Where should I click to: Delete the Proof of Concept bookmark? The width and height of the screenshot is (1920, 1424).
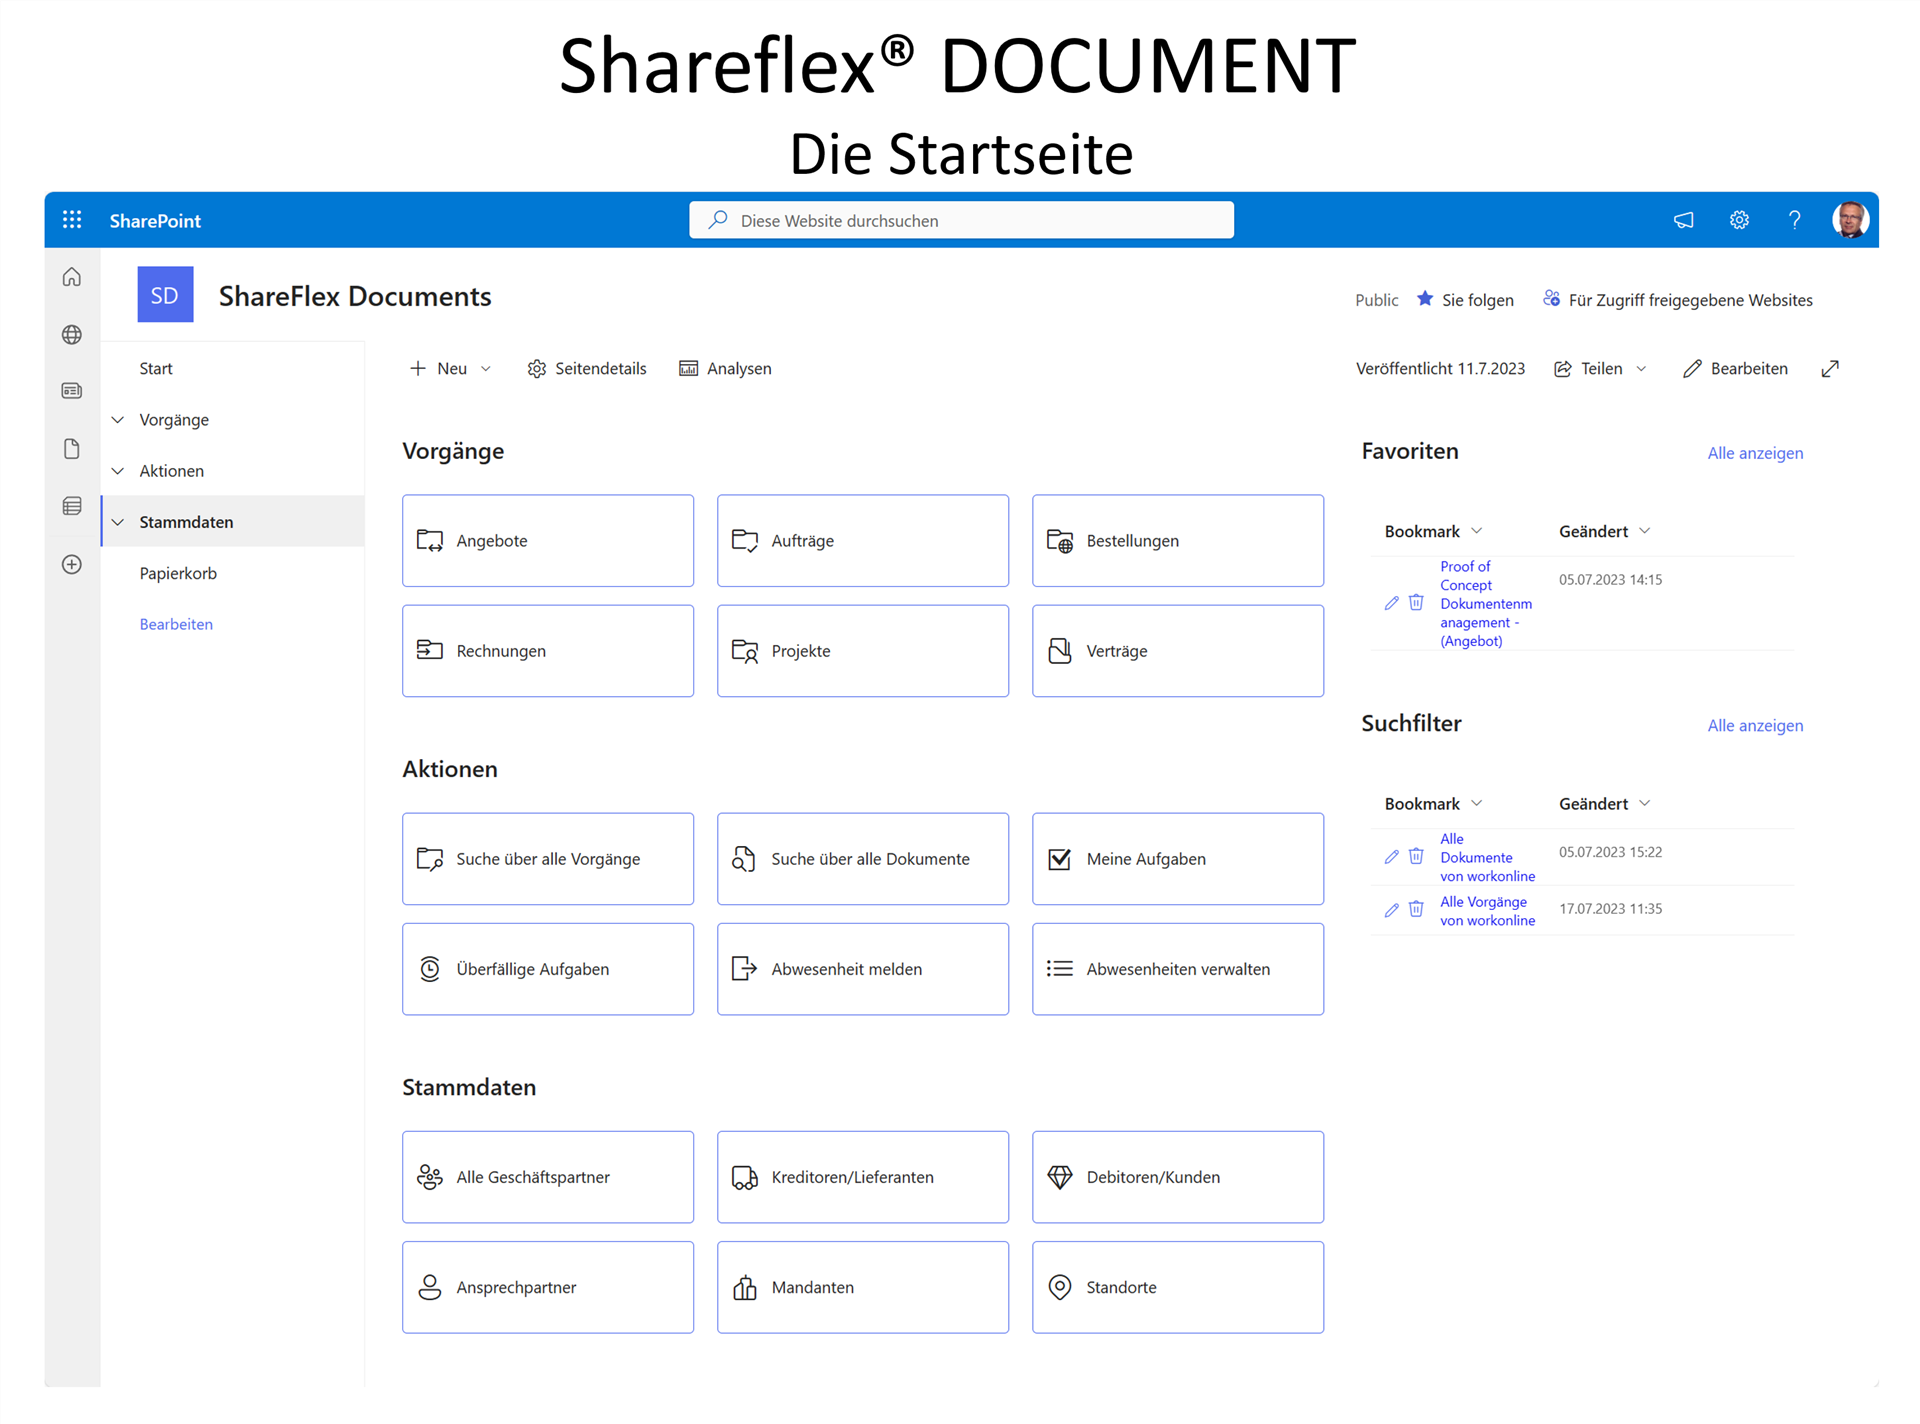pyautogui.click(x=1416, y=603)
